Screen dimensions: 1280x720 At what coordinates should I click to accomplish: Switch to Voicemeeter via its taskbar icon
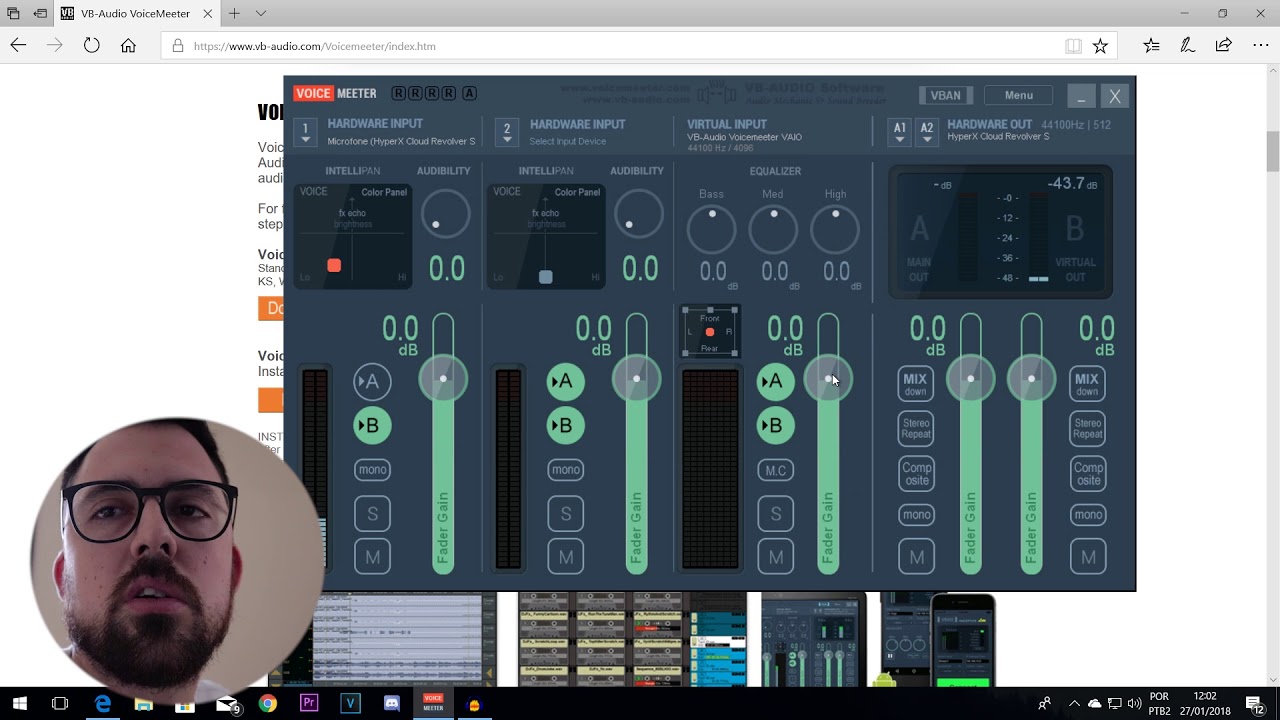pyautogui.click(x=433, y=704)
